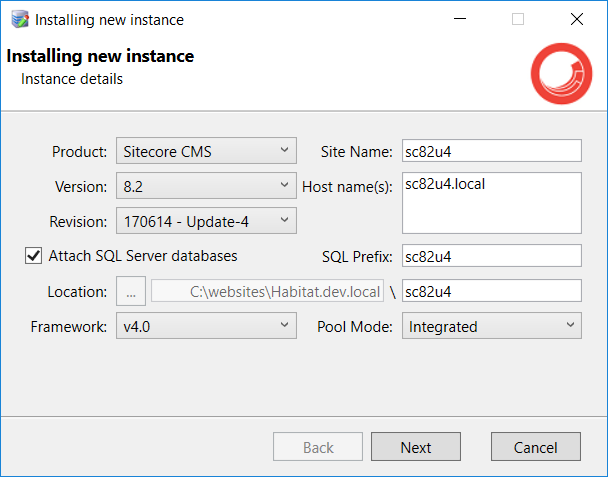Click the Instance details subtitle
608x477 pixels.
tap(72, 79)
